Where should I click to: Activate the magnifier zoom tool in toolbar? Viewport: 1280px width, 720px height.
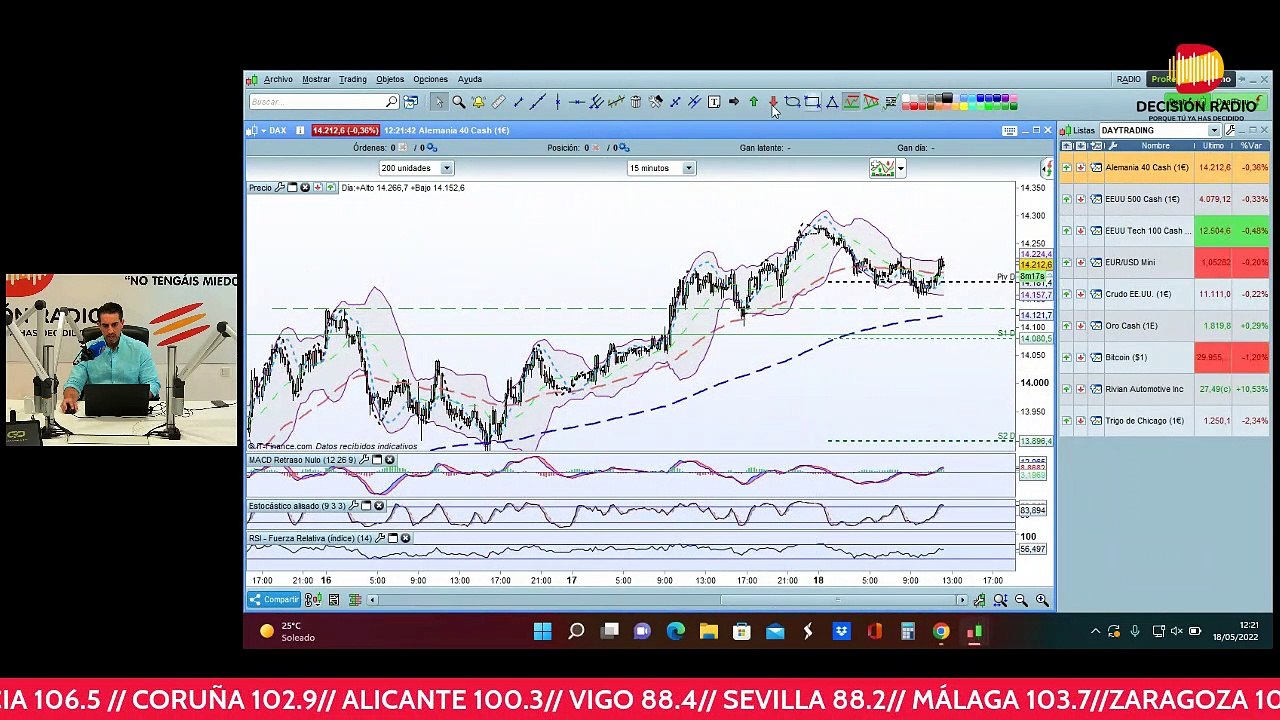pos(458,102)
